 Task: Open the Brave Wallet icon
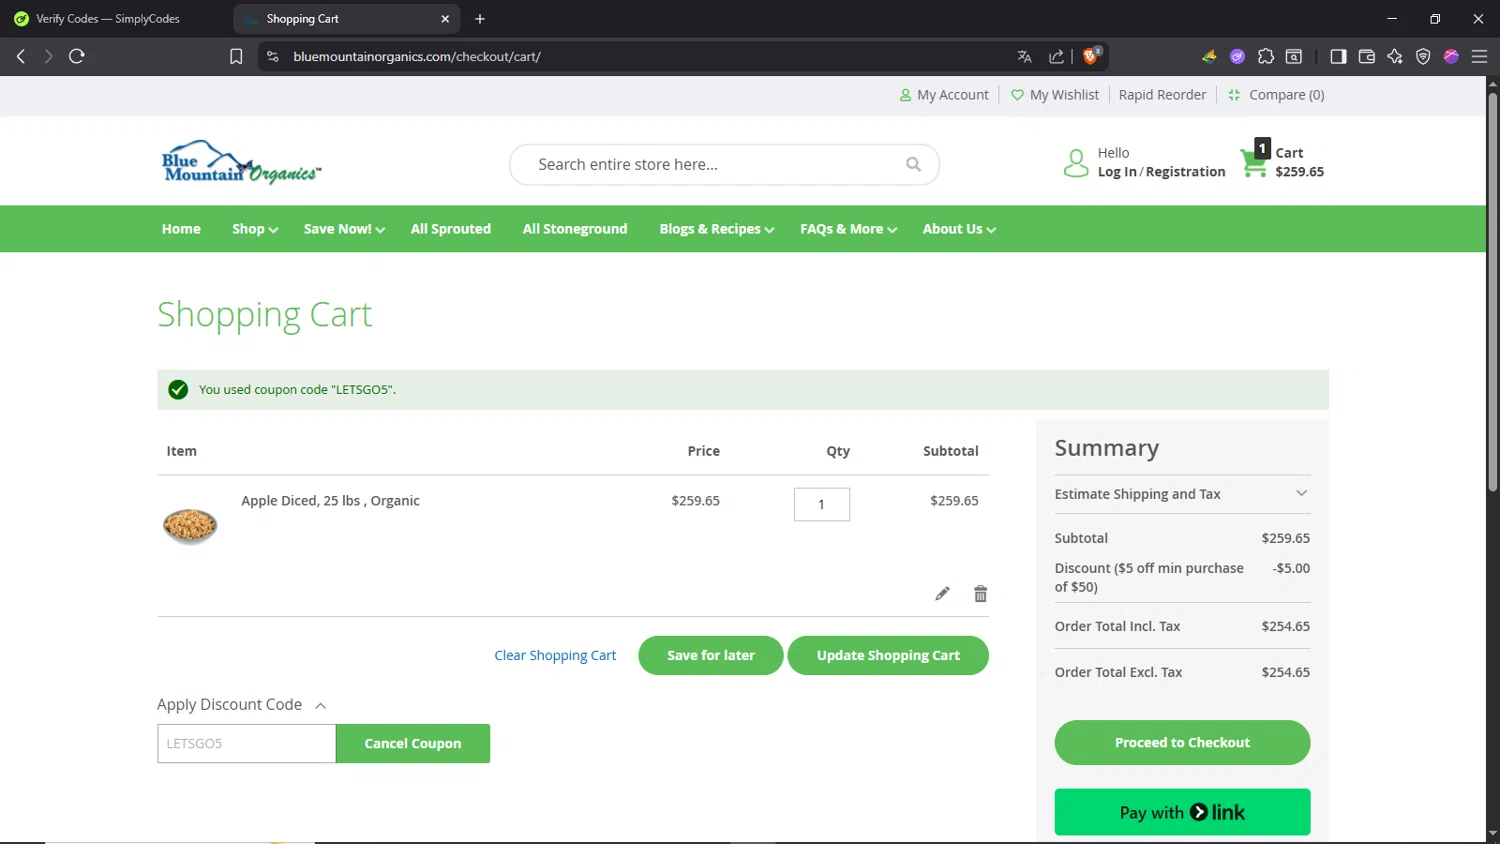tap(1367, 57)
